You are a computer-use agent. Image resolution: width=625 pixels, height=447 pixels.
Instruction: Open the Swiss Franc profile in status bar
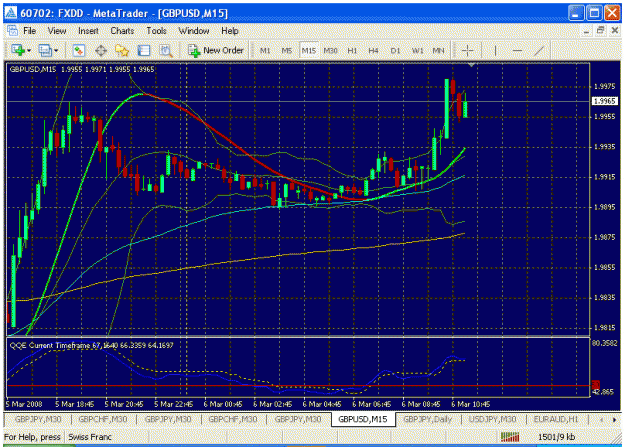[x=90, y=437]
